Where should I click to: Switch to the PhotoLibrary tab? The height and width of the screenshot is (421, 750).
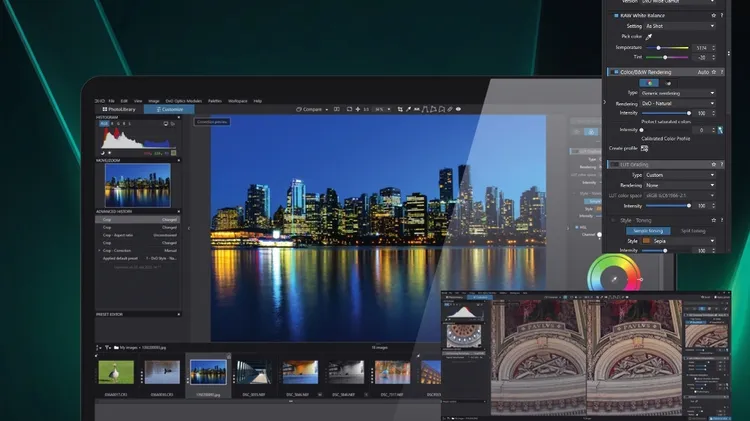120,109
